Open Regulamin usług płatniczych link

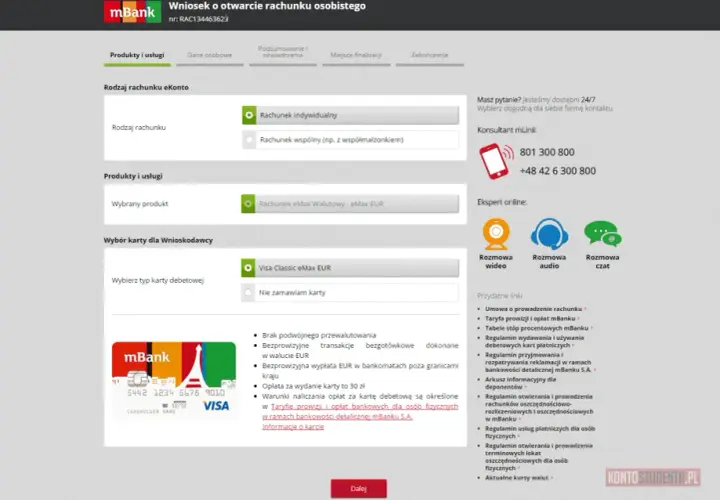(540, 433)
